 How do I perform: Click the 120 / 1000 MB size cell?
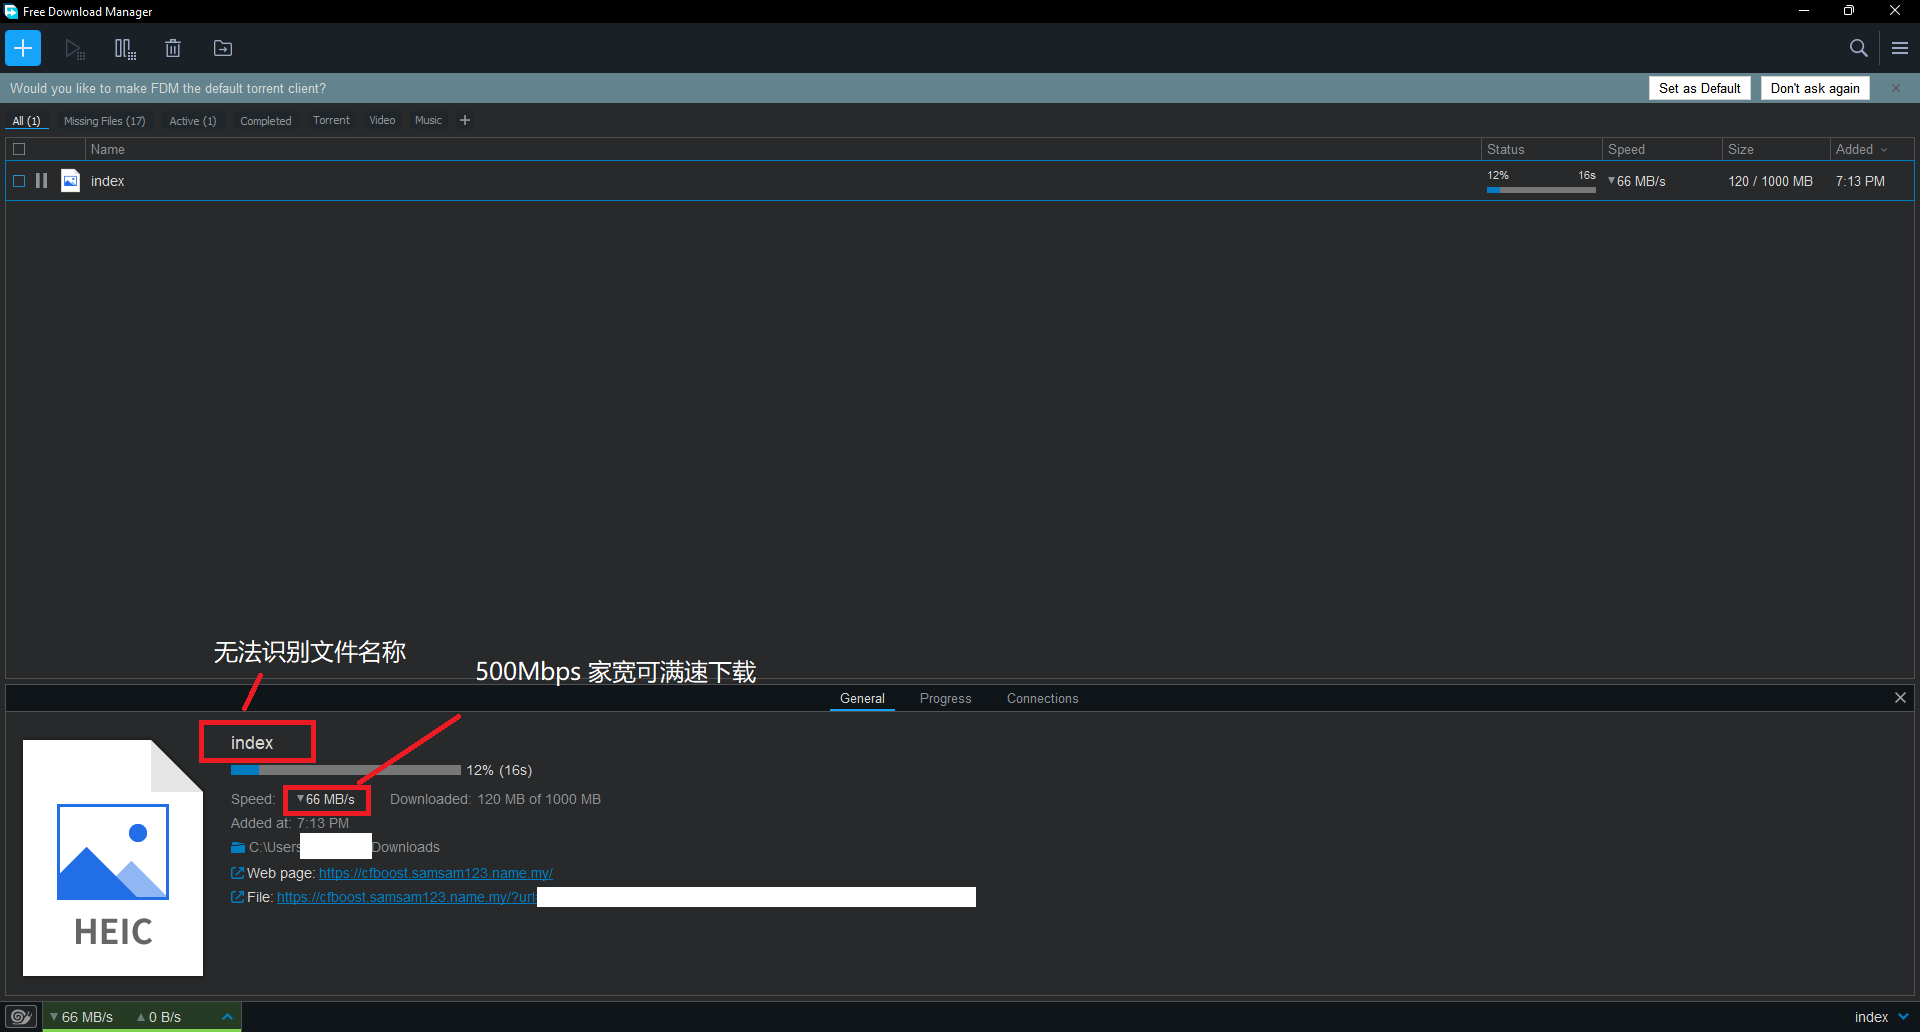tap(1770, 181)
